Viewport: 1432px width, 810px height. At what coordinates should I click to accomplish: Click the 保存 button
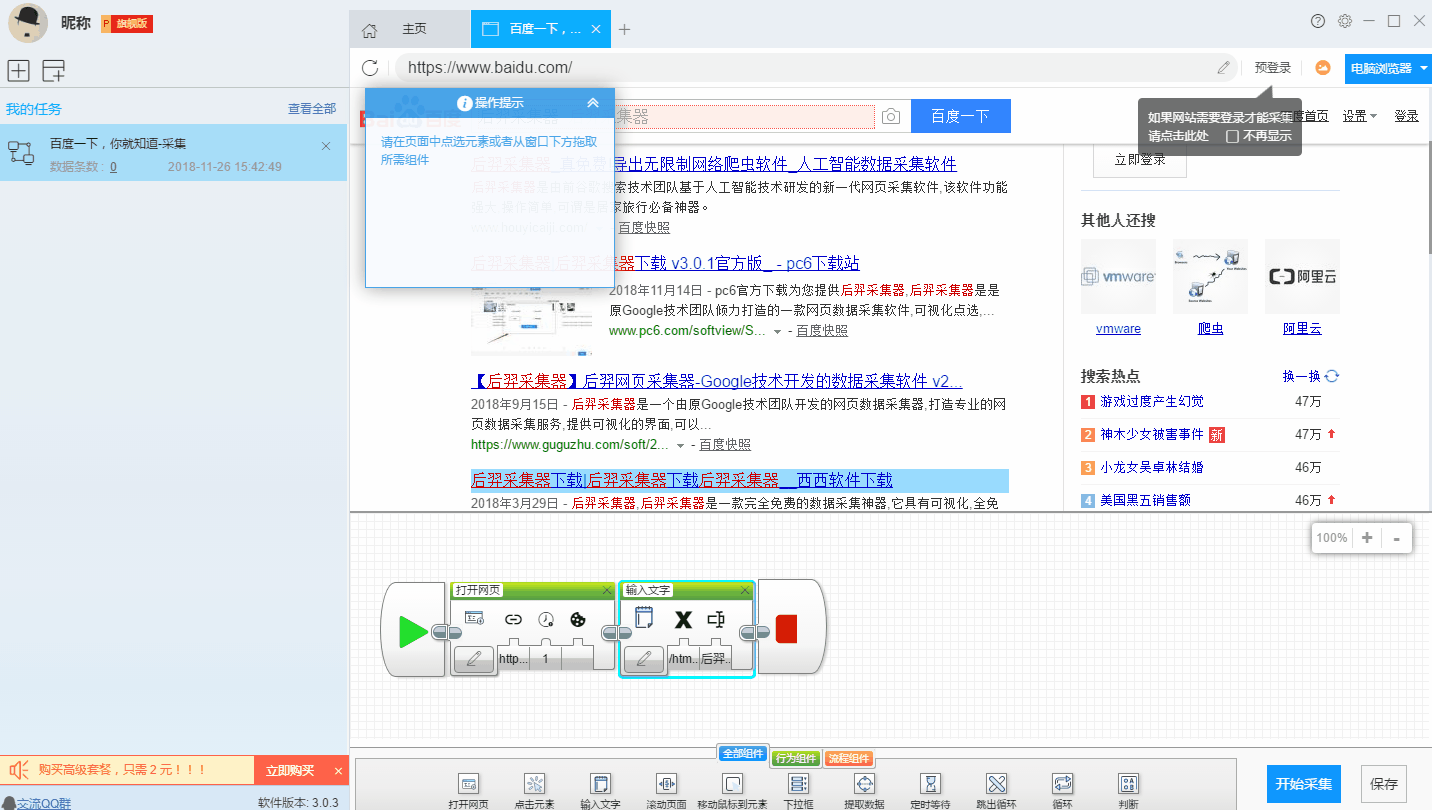click(1384, 785)
